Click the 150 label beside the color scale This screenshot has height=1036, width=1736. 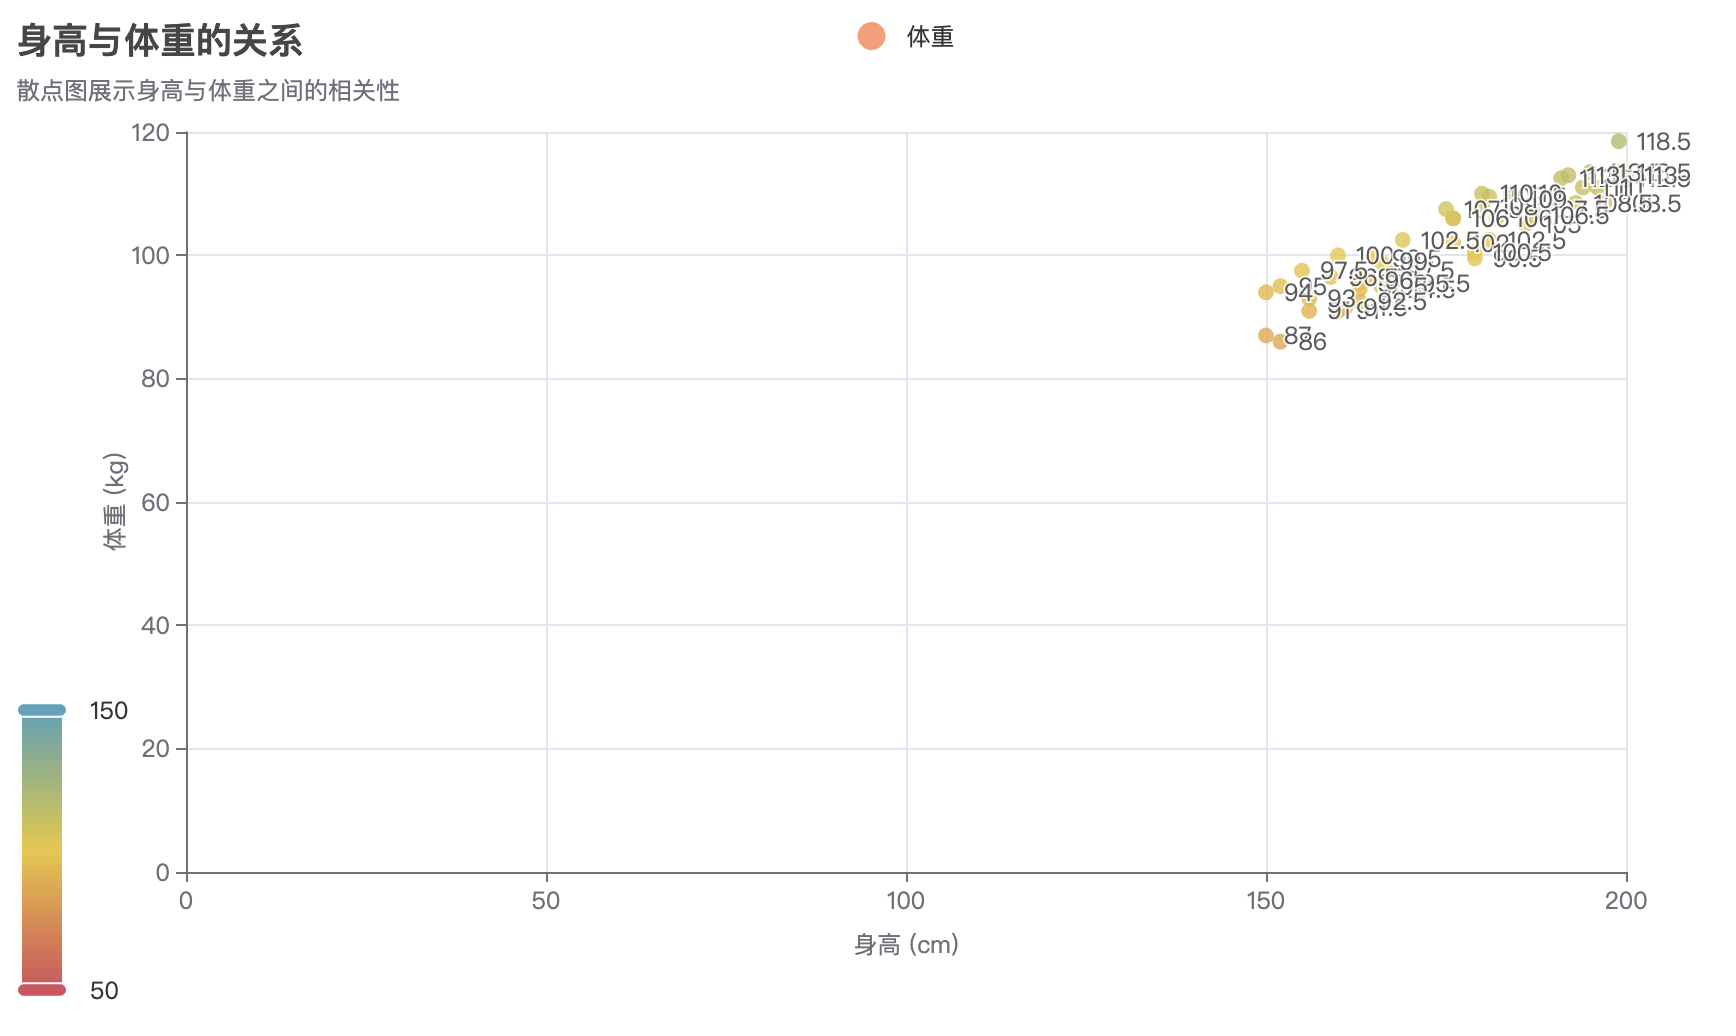click(x=109, y=711)
